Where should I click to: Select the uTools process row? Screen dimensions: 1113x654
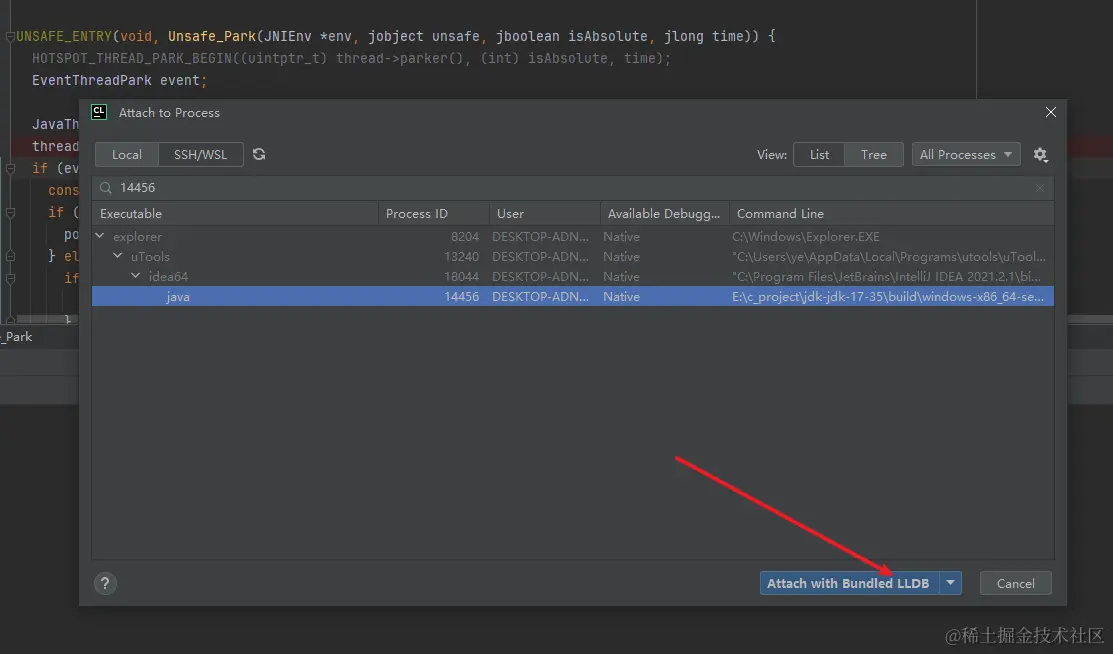572,256
